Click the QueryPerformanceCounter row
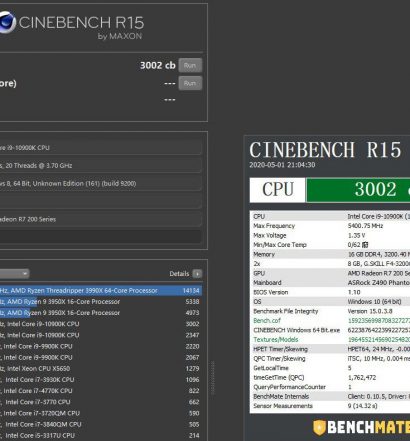 coord(330,387)
